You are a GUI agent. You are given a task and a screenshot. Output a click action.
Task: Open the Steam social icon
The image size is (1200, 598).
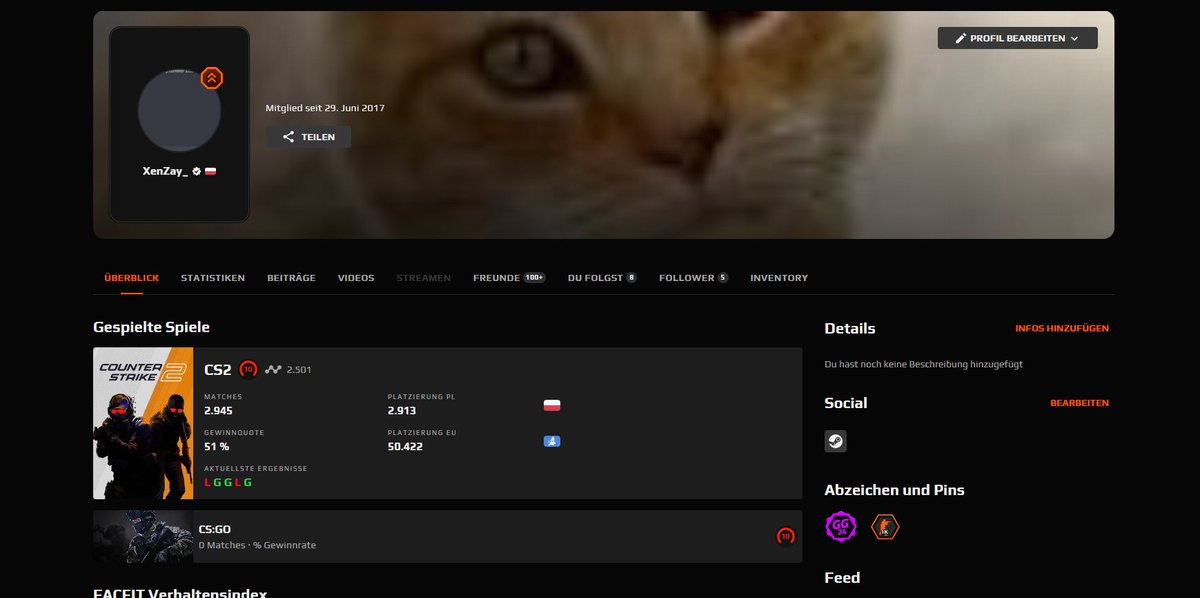coord(835,442)
